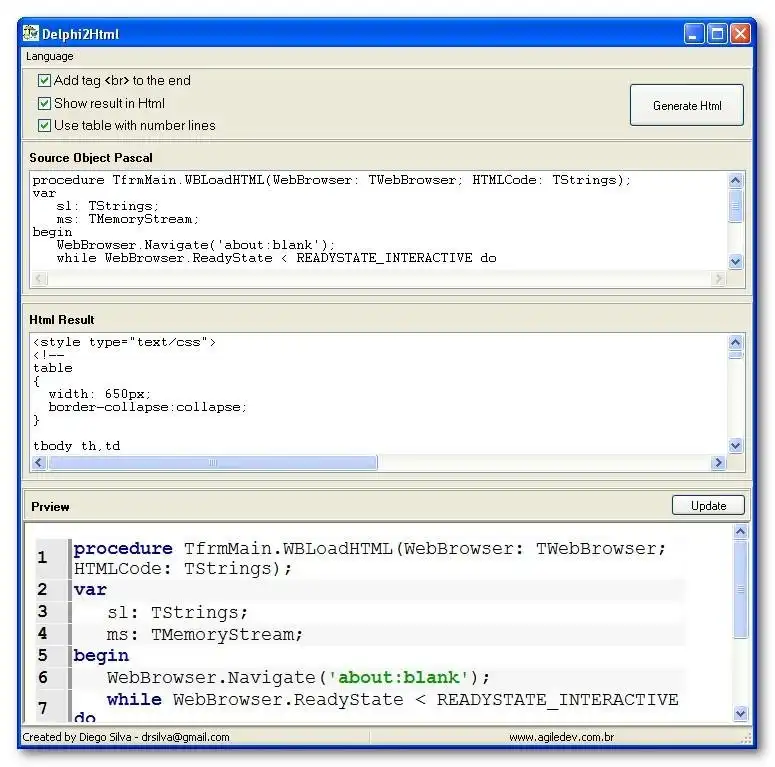775x767 pixels.
Task: Click into the Source Object Pascal editor
Action: 378,220
